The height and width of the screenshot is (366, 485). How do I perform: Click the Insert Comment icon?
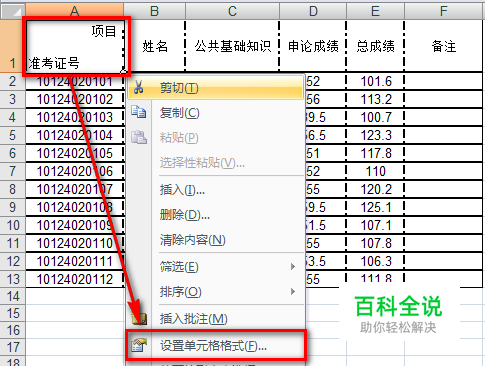point(139,319)
